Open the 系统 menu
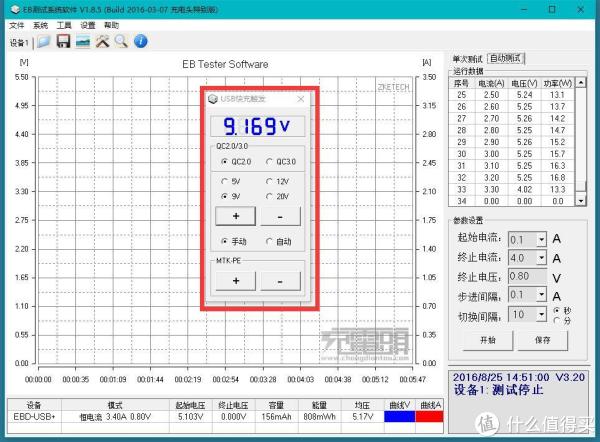 click(x=41, y=25)
